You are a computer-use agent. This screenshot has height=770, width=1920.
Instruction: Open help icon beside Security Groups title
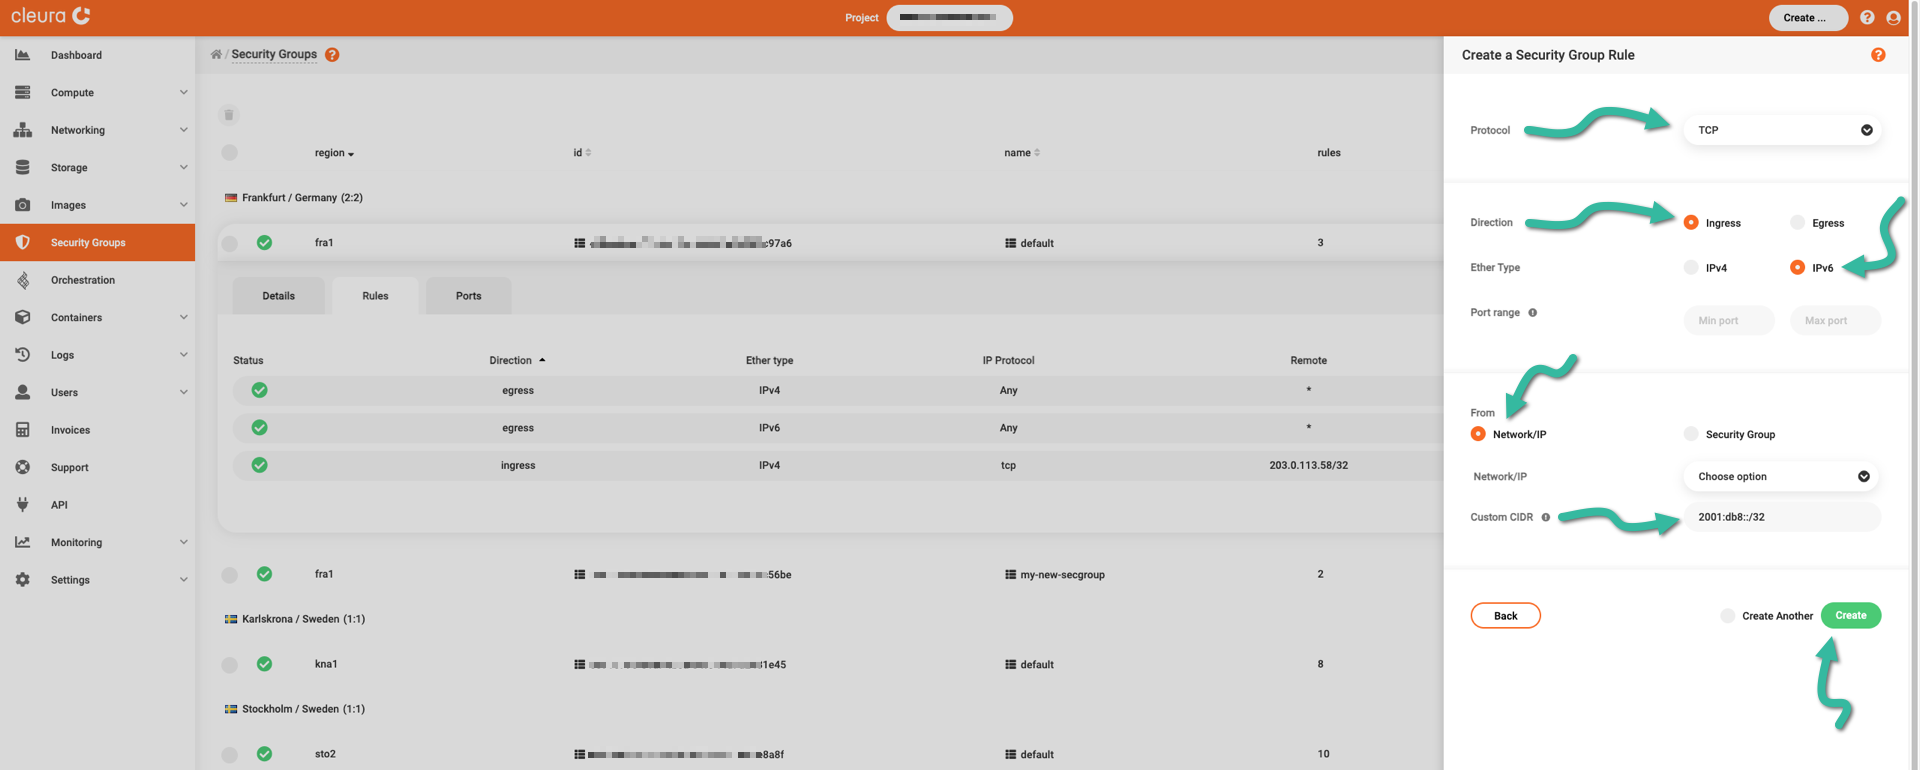click(x=332, y=55)
